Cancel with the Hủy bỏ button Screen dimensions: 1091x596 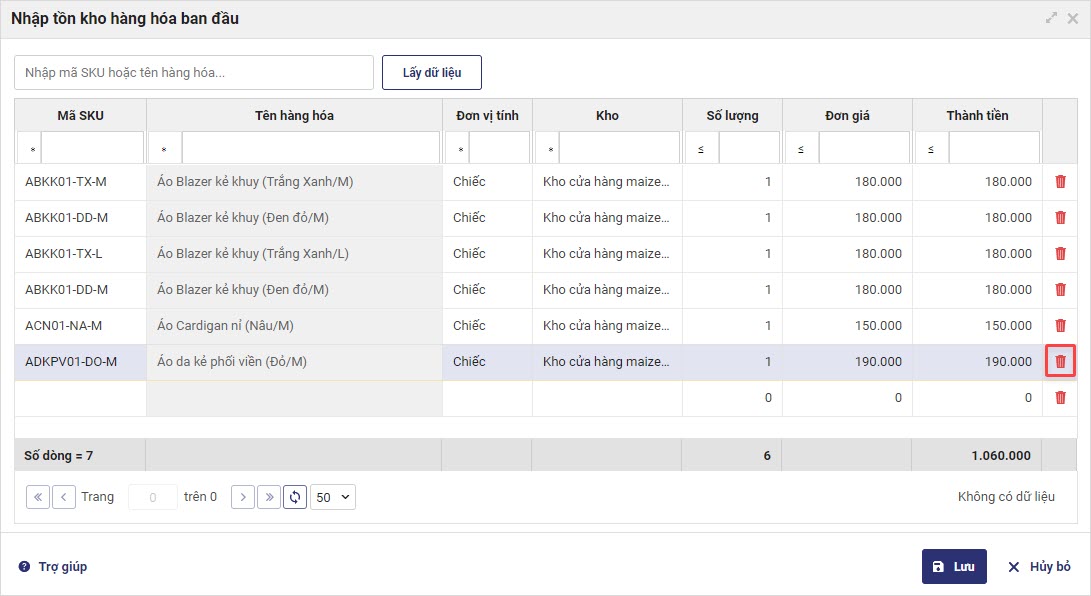tap(1039, 566)
